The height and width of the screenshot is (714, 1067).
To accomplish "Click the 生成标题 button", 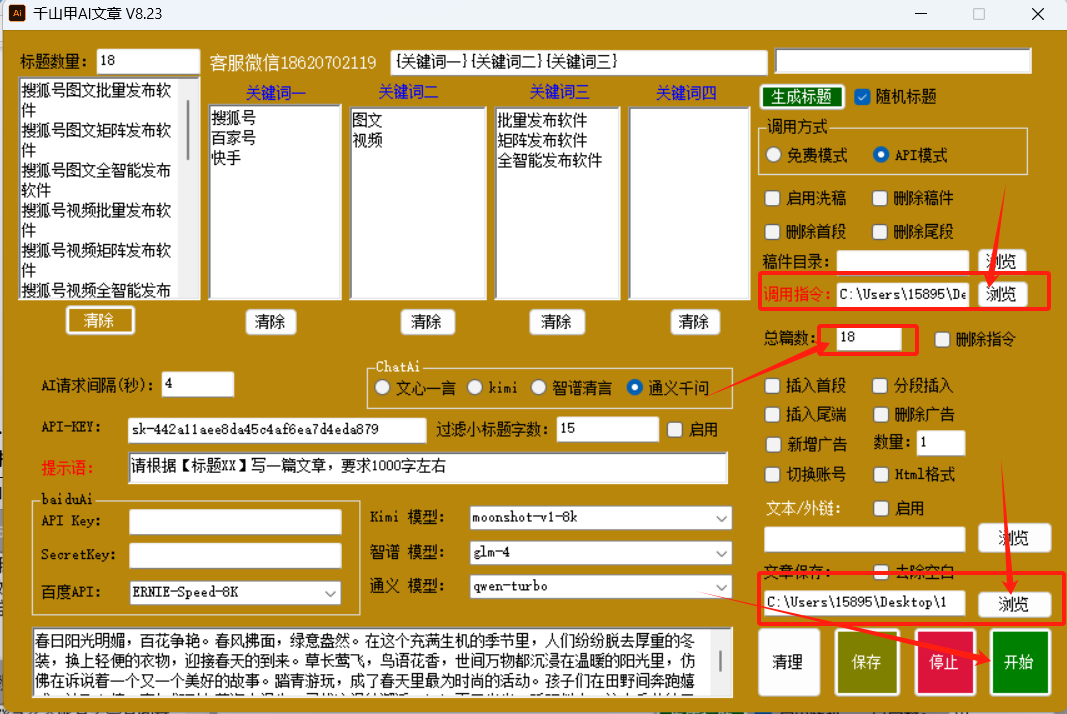I will [802, 97].
